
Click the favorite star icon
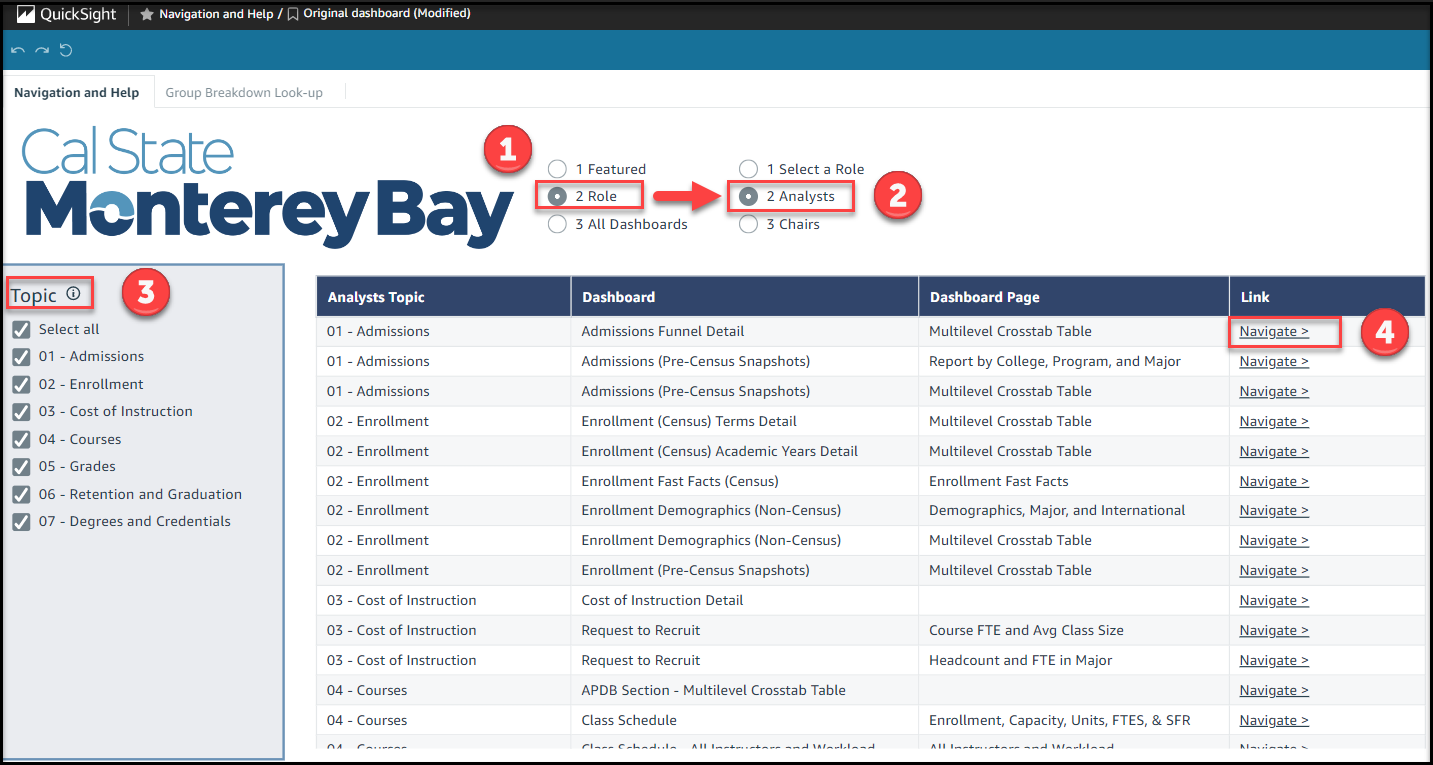147,14
